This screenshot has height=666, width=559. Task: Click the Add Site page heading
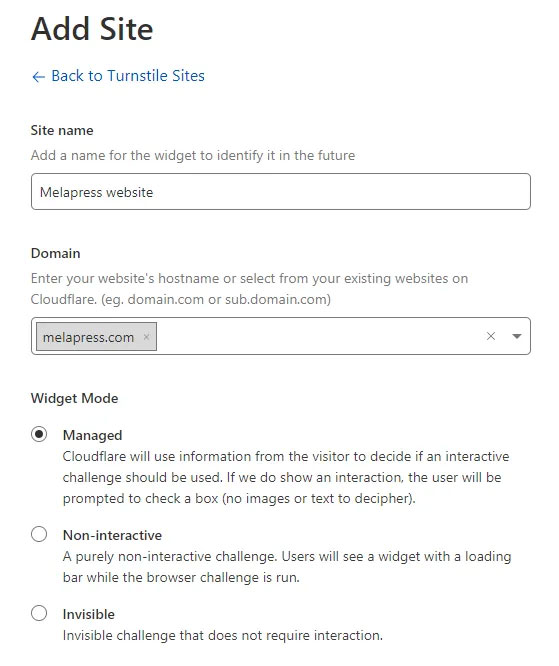[92, 29]
